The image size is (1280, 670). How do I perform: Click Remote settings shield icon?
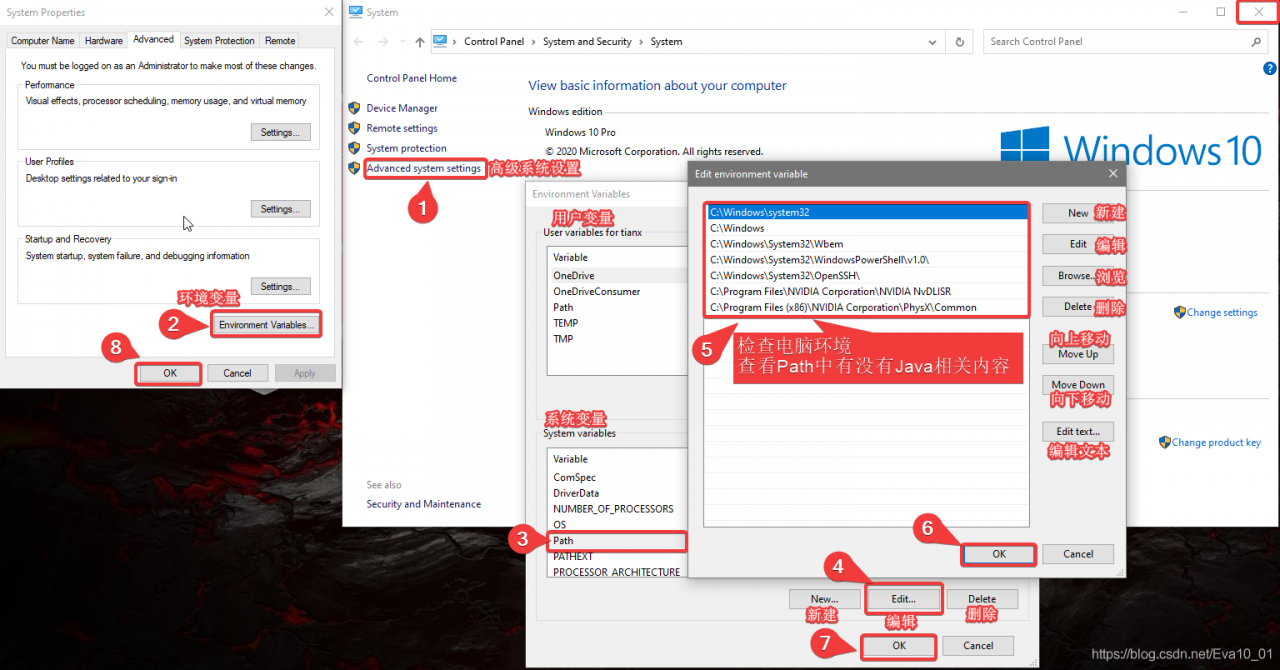tap(354, 128)
